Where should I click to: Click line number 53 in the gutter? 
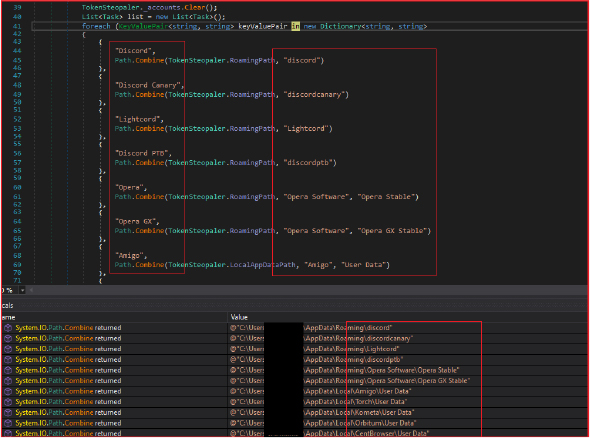coord(17,129)
